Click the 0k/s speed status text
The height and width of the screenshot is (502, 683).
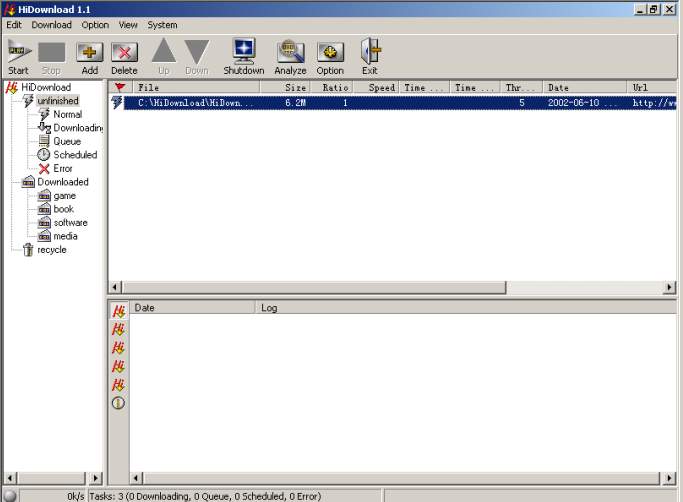click(x=76, y=496)
